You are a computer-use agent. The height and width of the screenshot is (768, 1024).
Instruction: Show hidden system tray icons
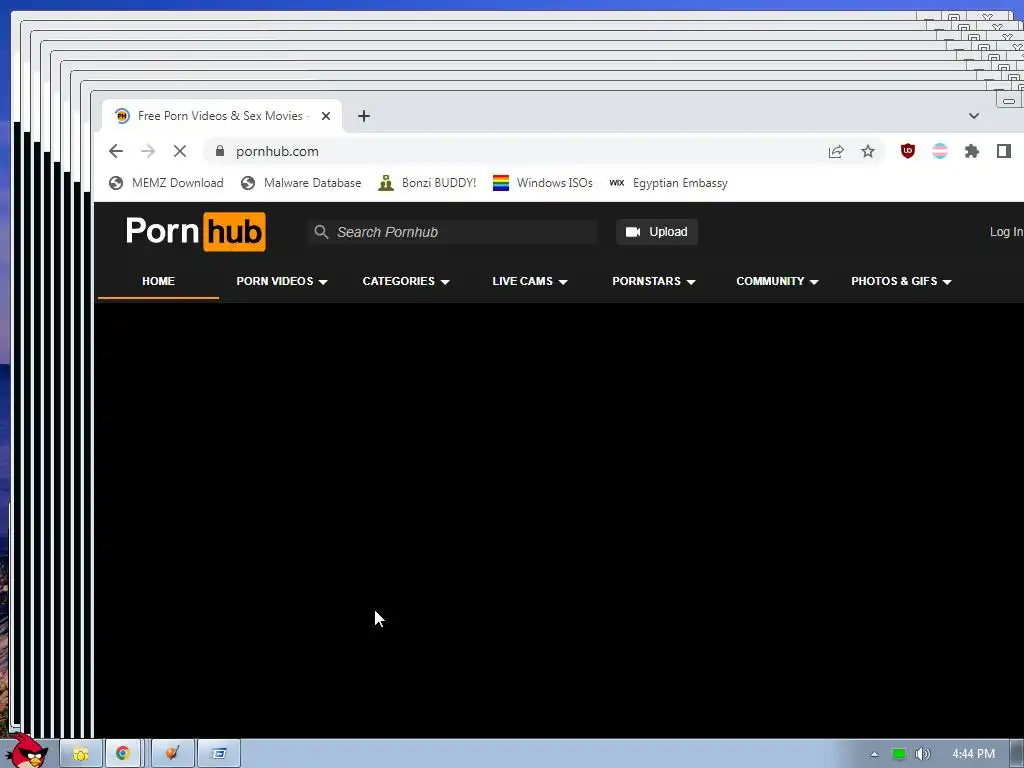[x=874, y=754]
